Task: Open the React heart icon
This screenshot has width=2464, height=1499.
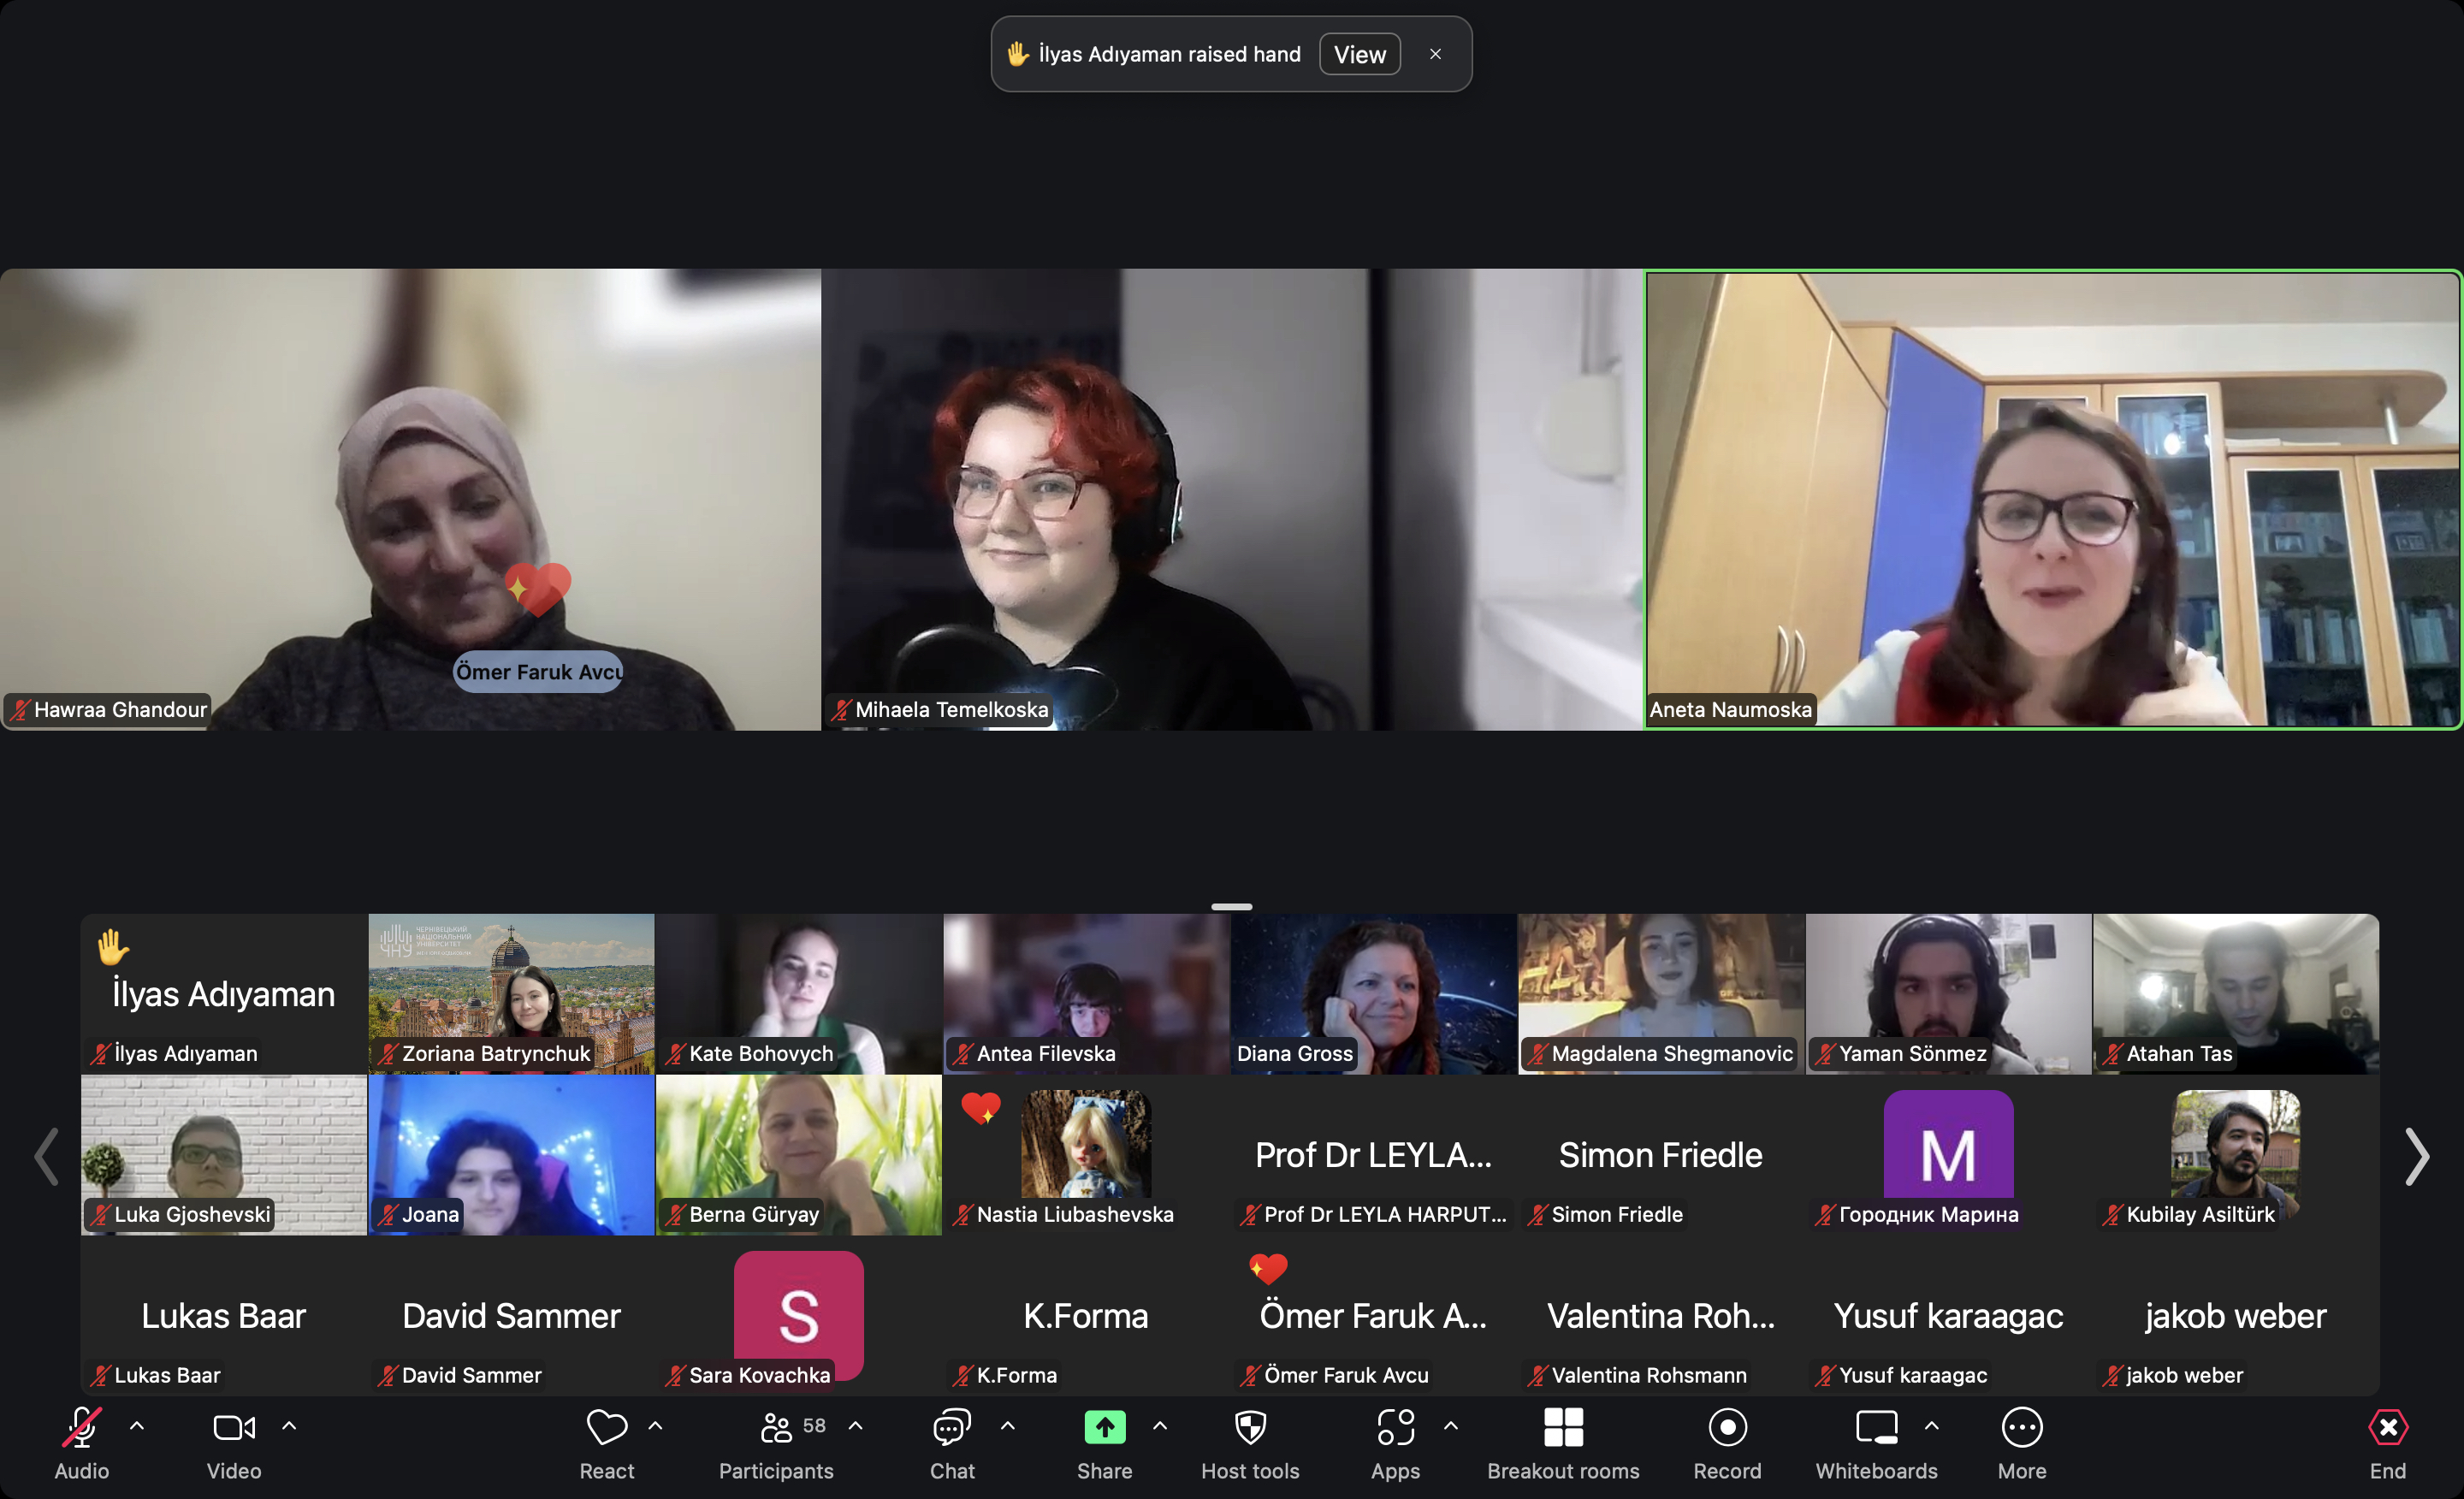Action: pos(606,1427)
